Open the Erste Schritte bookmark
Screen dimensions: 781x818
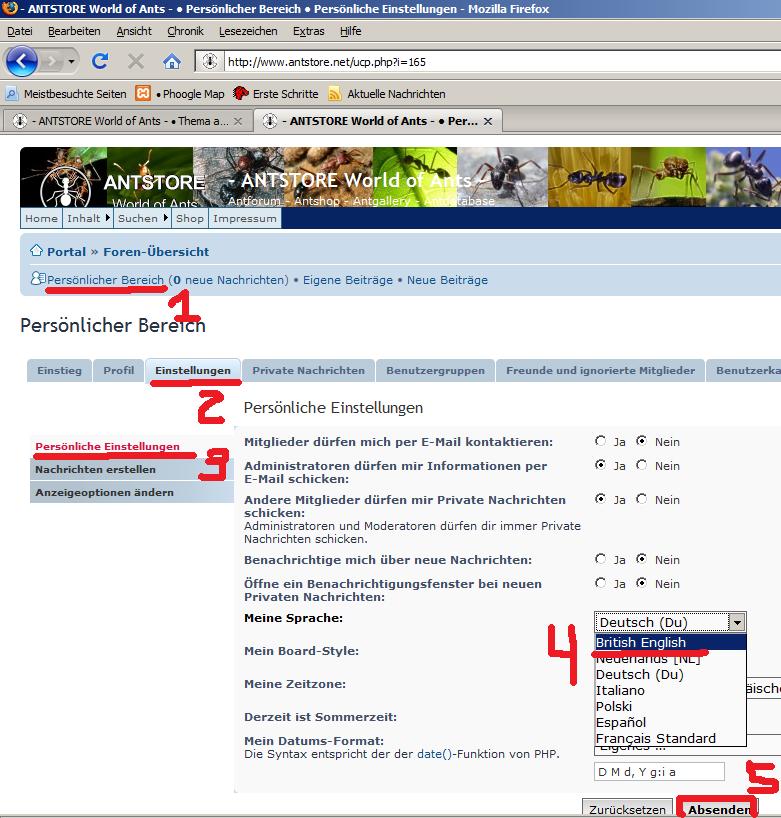(x=276, y=94)
